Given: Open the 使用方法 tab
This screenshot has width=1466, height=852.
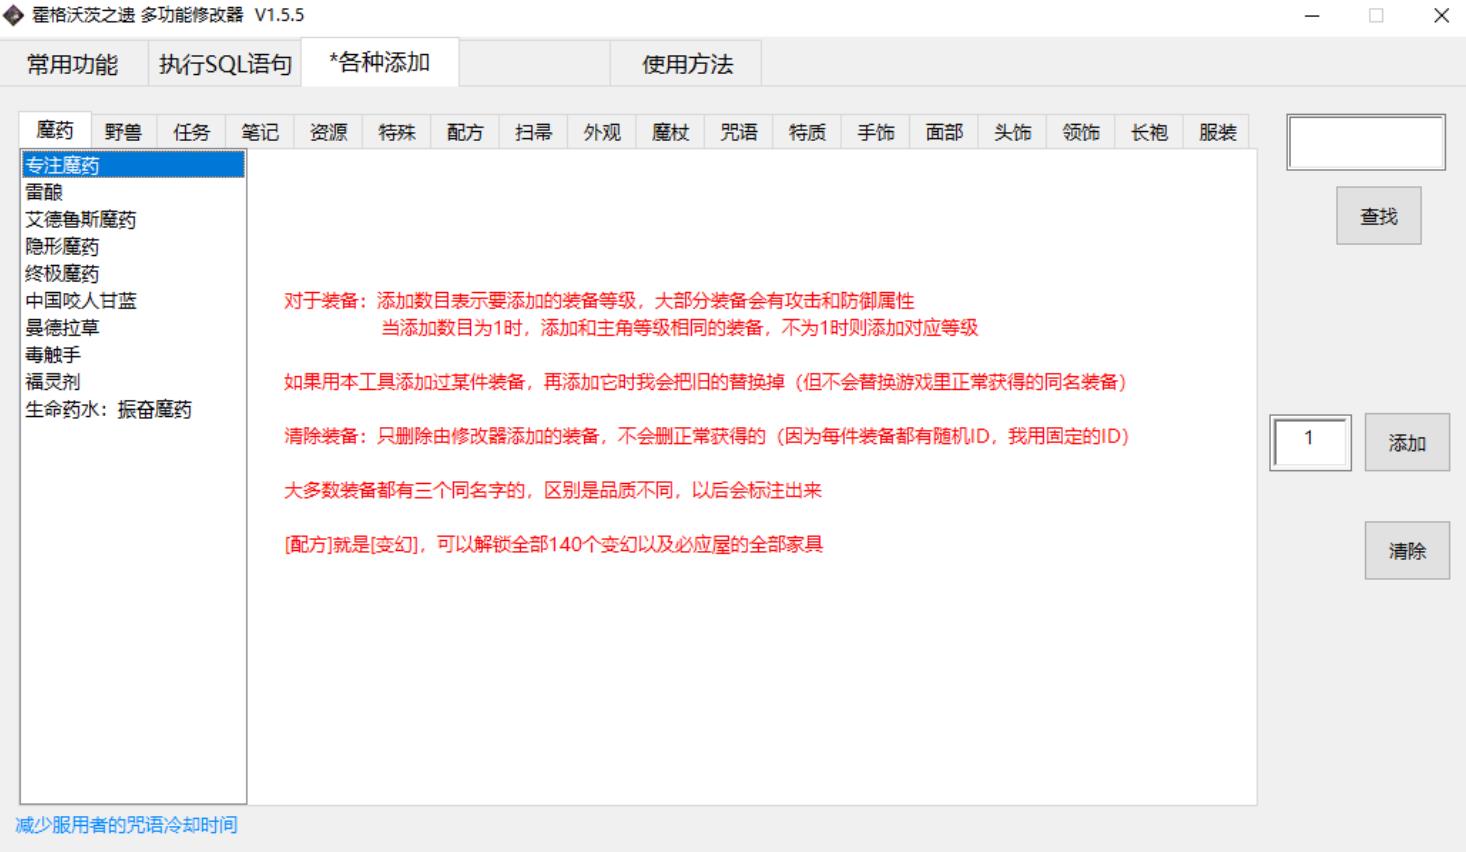Looking at the screenshot, I should (x=687, y=65).
